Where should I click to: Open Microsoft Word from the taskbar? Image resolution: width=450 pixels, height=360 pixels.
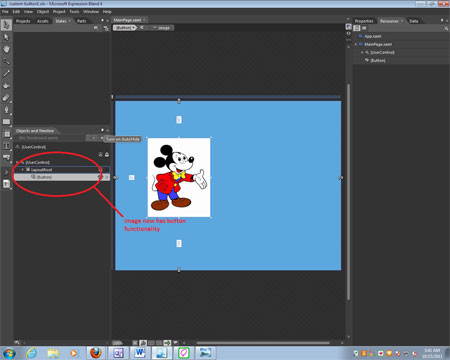(x=140, y=353)
